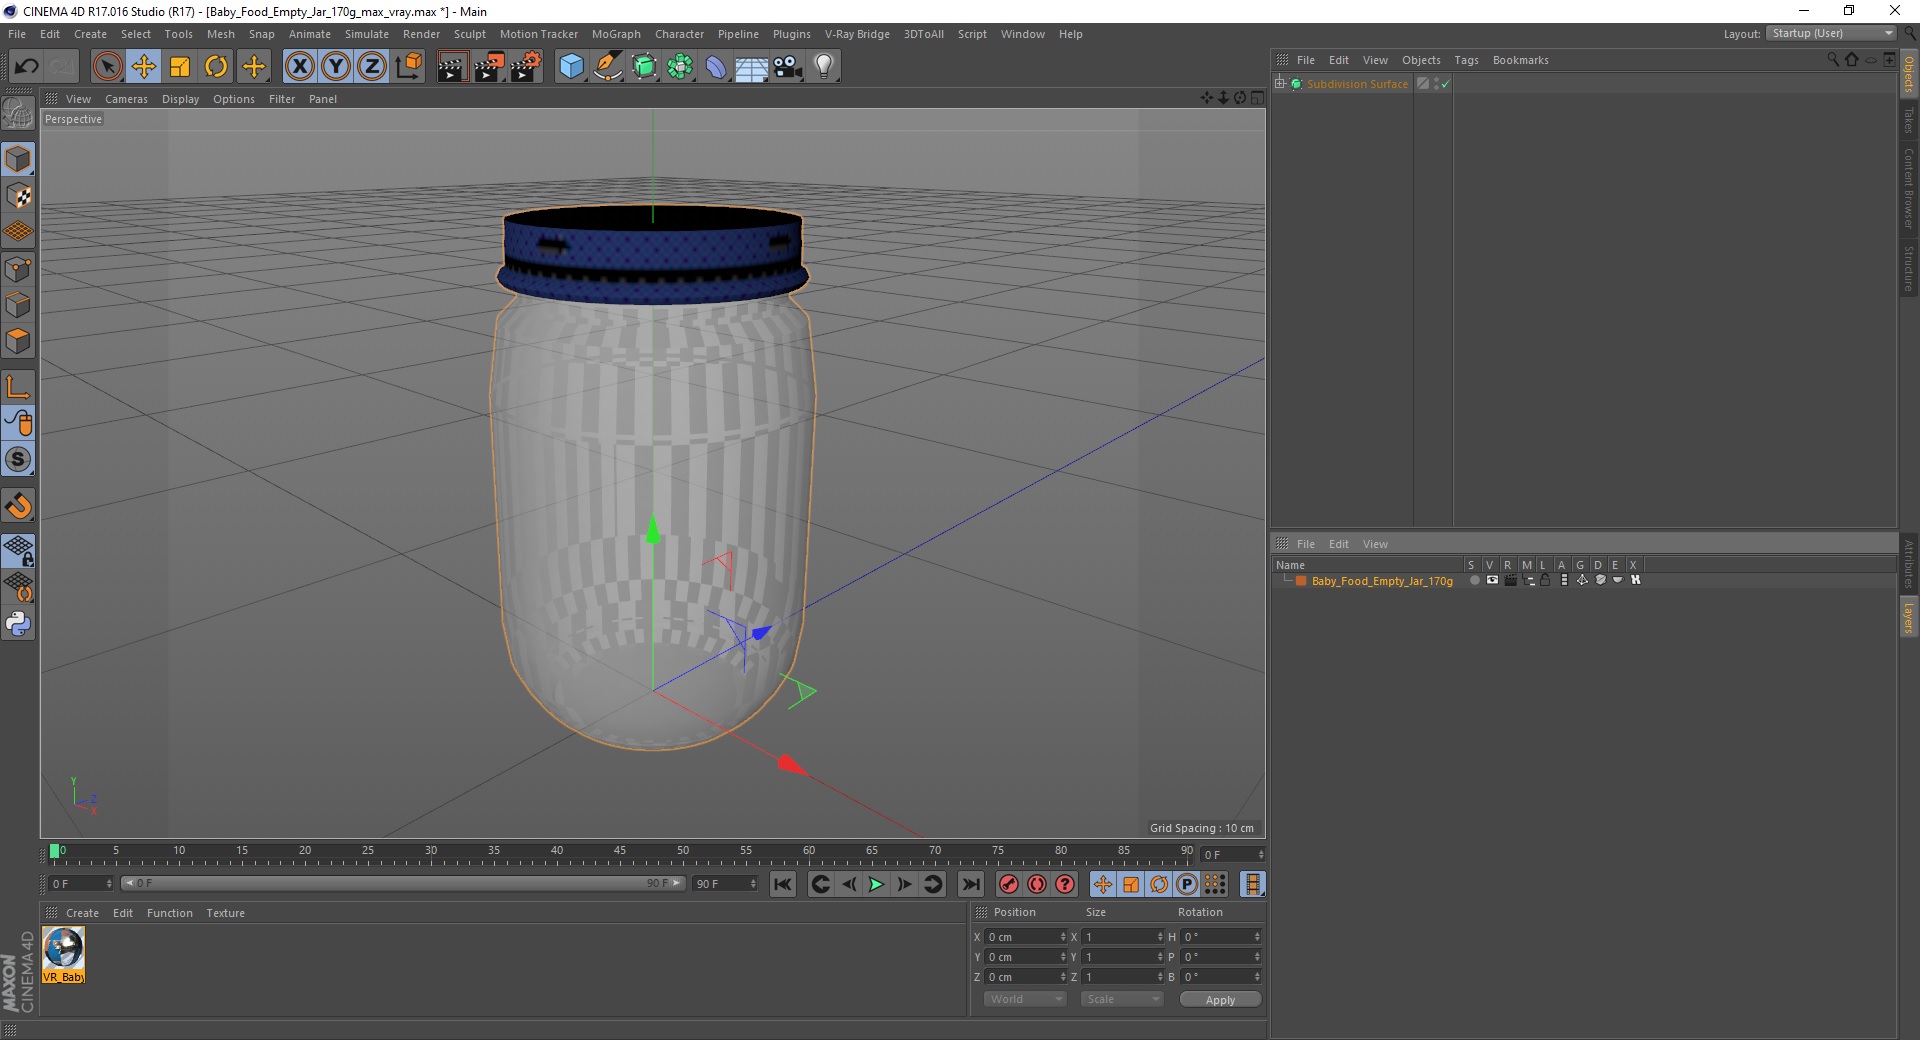1920x1040 pixels.
Task: Select the Live Selection tool
Action: pyautogui.click(x=107, y=67)
